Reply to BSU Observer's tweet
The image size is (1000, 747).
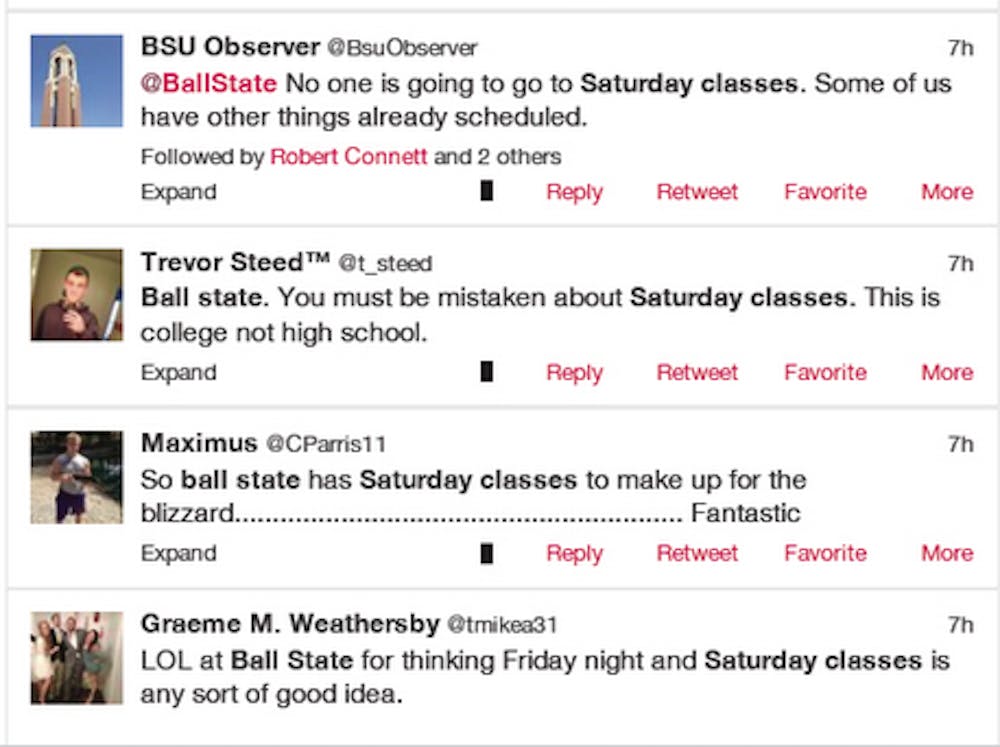point(574,192)
